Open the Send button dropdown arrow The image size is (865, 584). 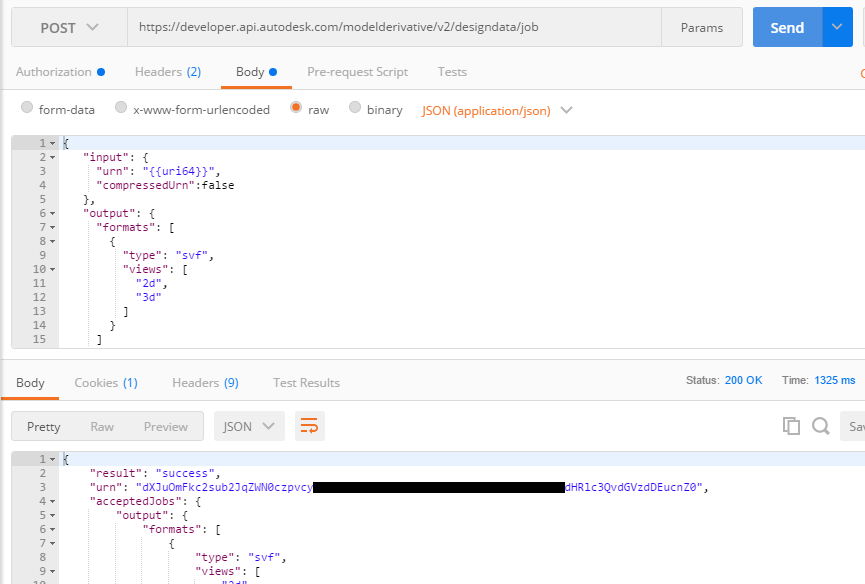click(838, 27)
